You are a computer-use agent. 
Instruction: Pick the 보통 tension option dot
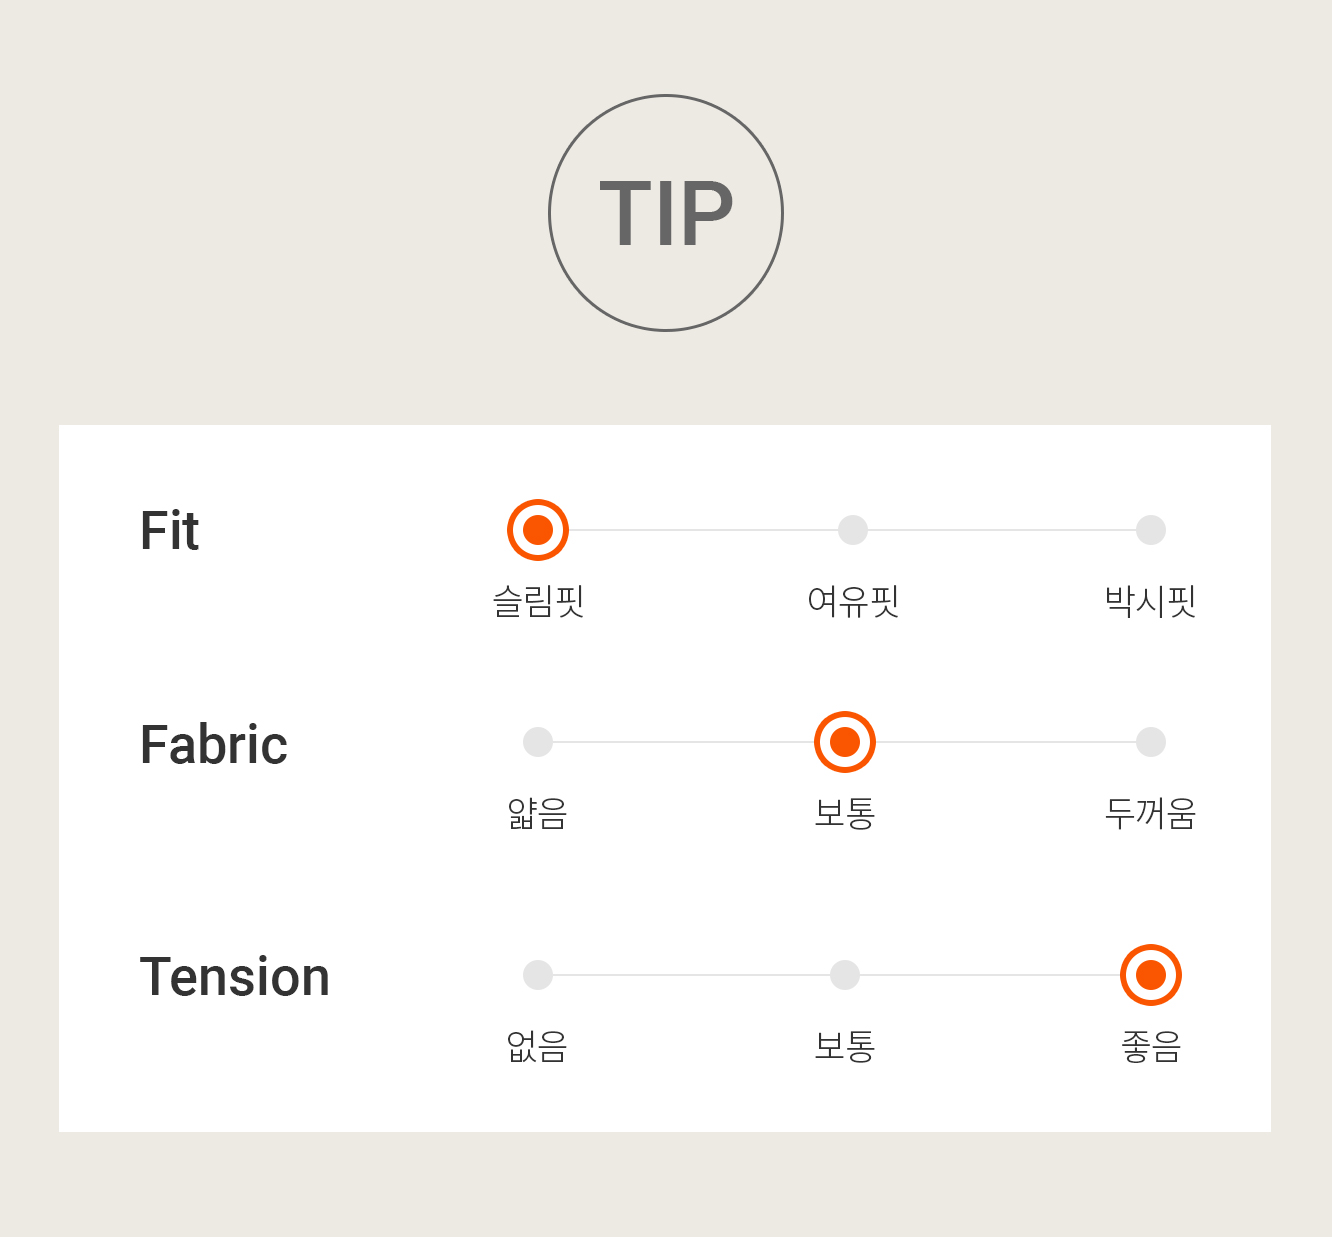[845, 975]
